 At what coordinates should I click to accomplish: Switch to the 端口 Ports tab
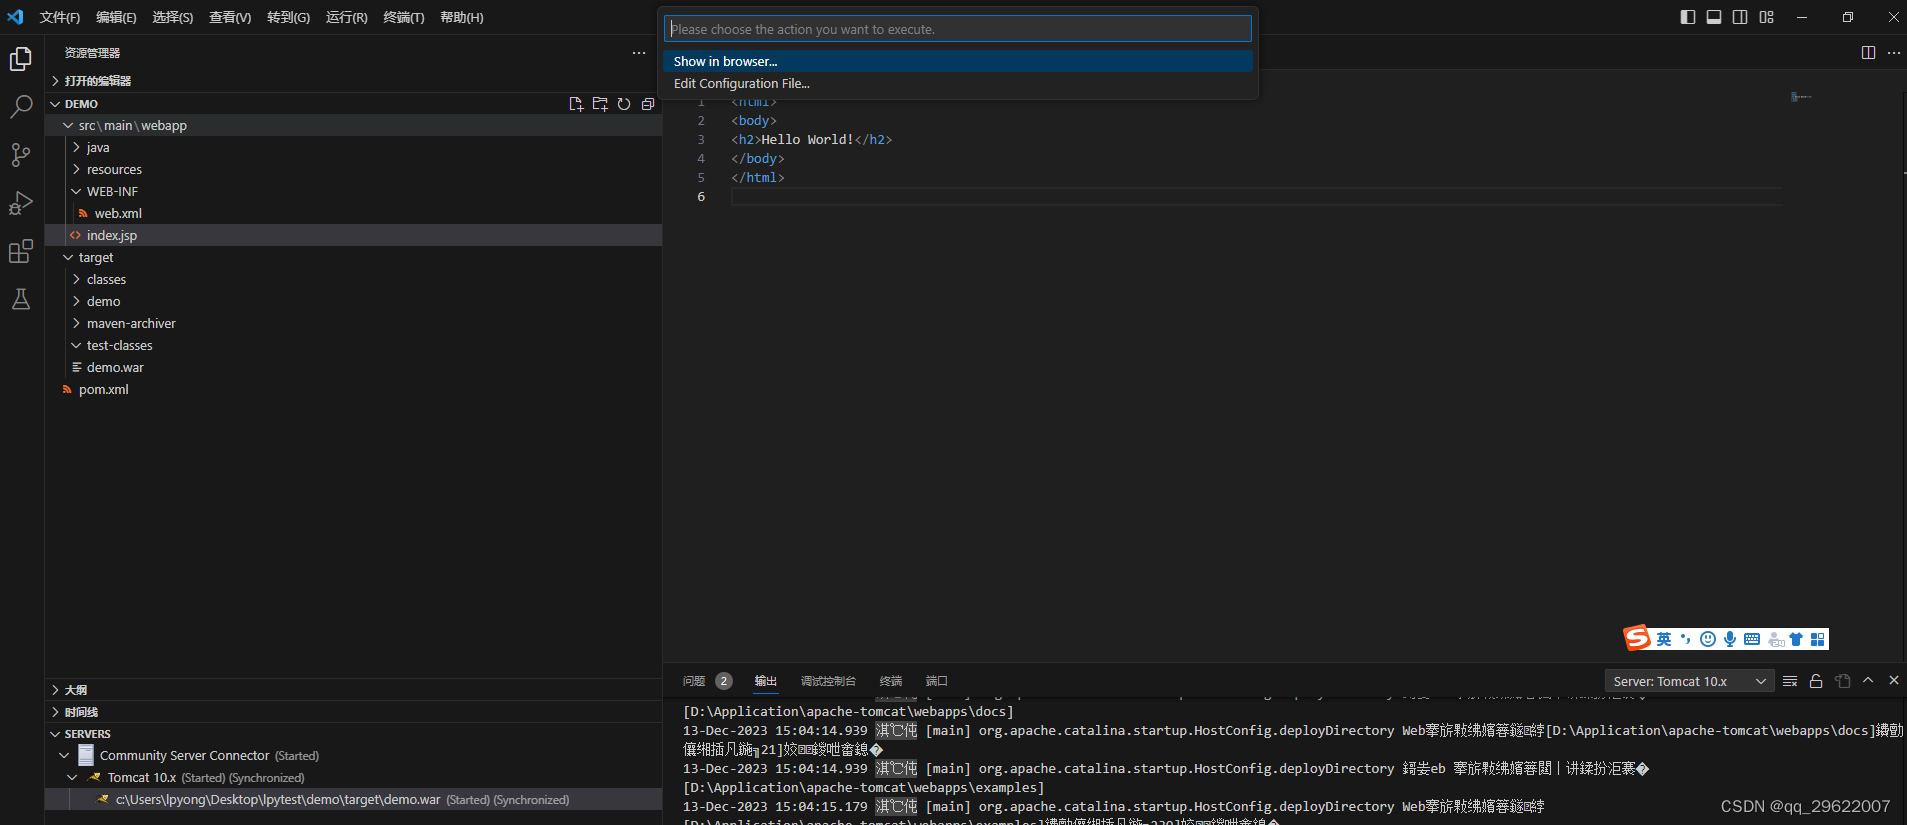(937, 681)
